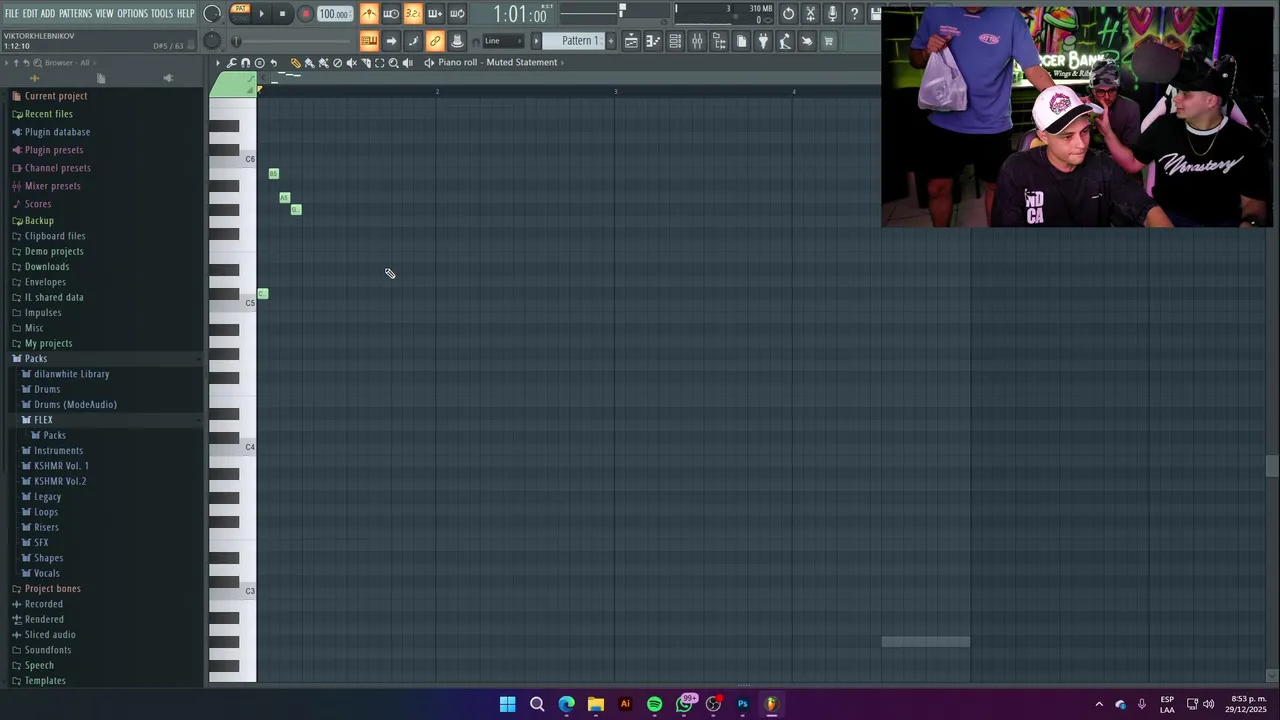
Task: Open piano roll Tools wrench menu
Action: pyautogui.click(x=231, y=62)
